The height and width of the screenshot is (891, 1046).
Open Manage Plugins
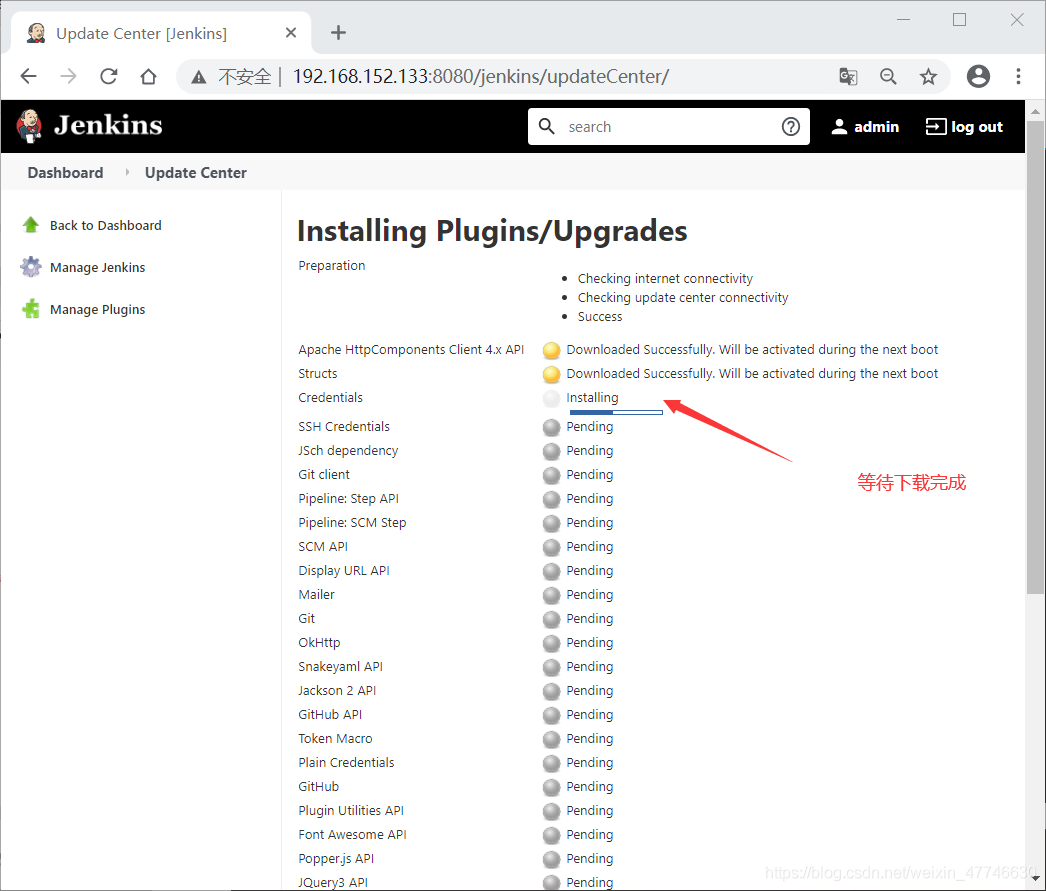97,309
